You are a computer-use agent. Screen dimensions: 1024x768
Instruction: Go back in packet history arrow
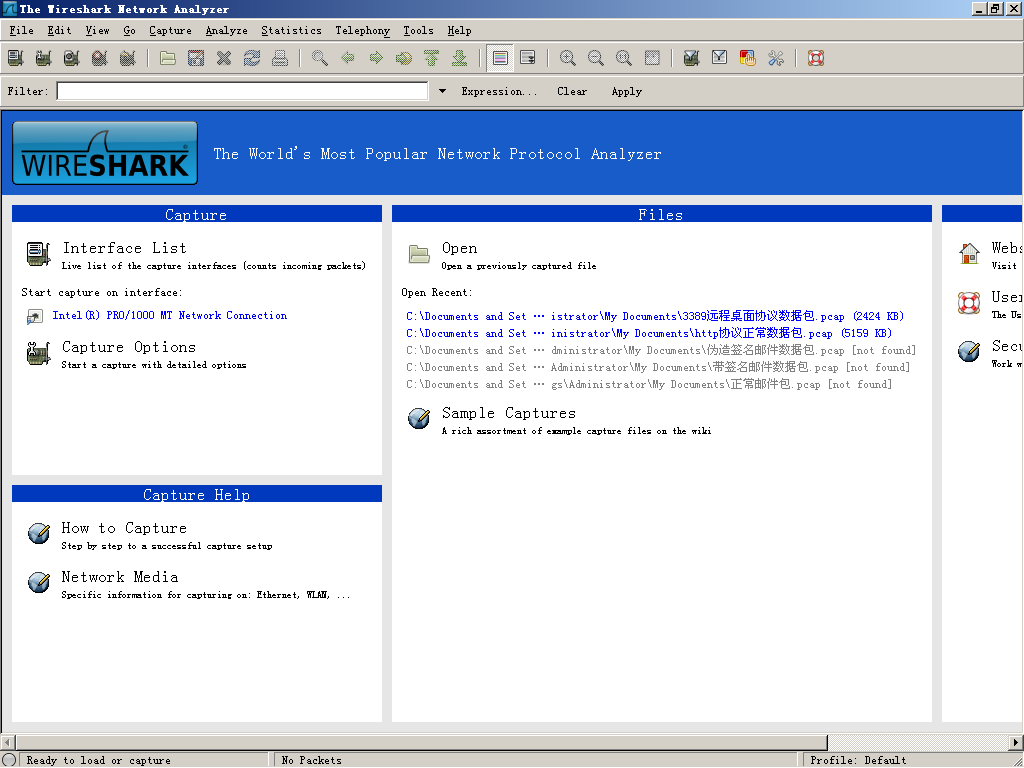click(x=348, y=58)
